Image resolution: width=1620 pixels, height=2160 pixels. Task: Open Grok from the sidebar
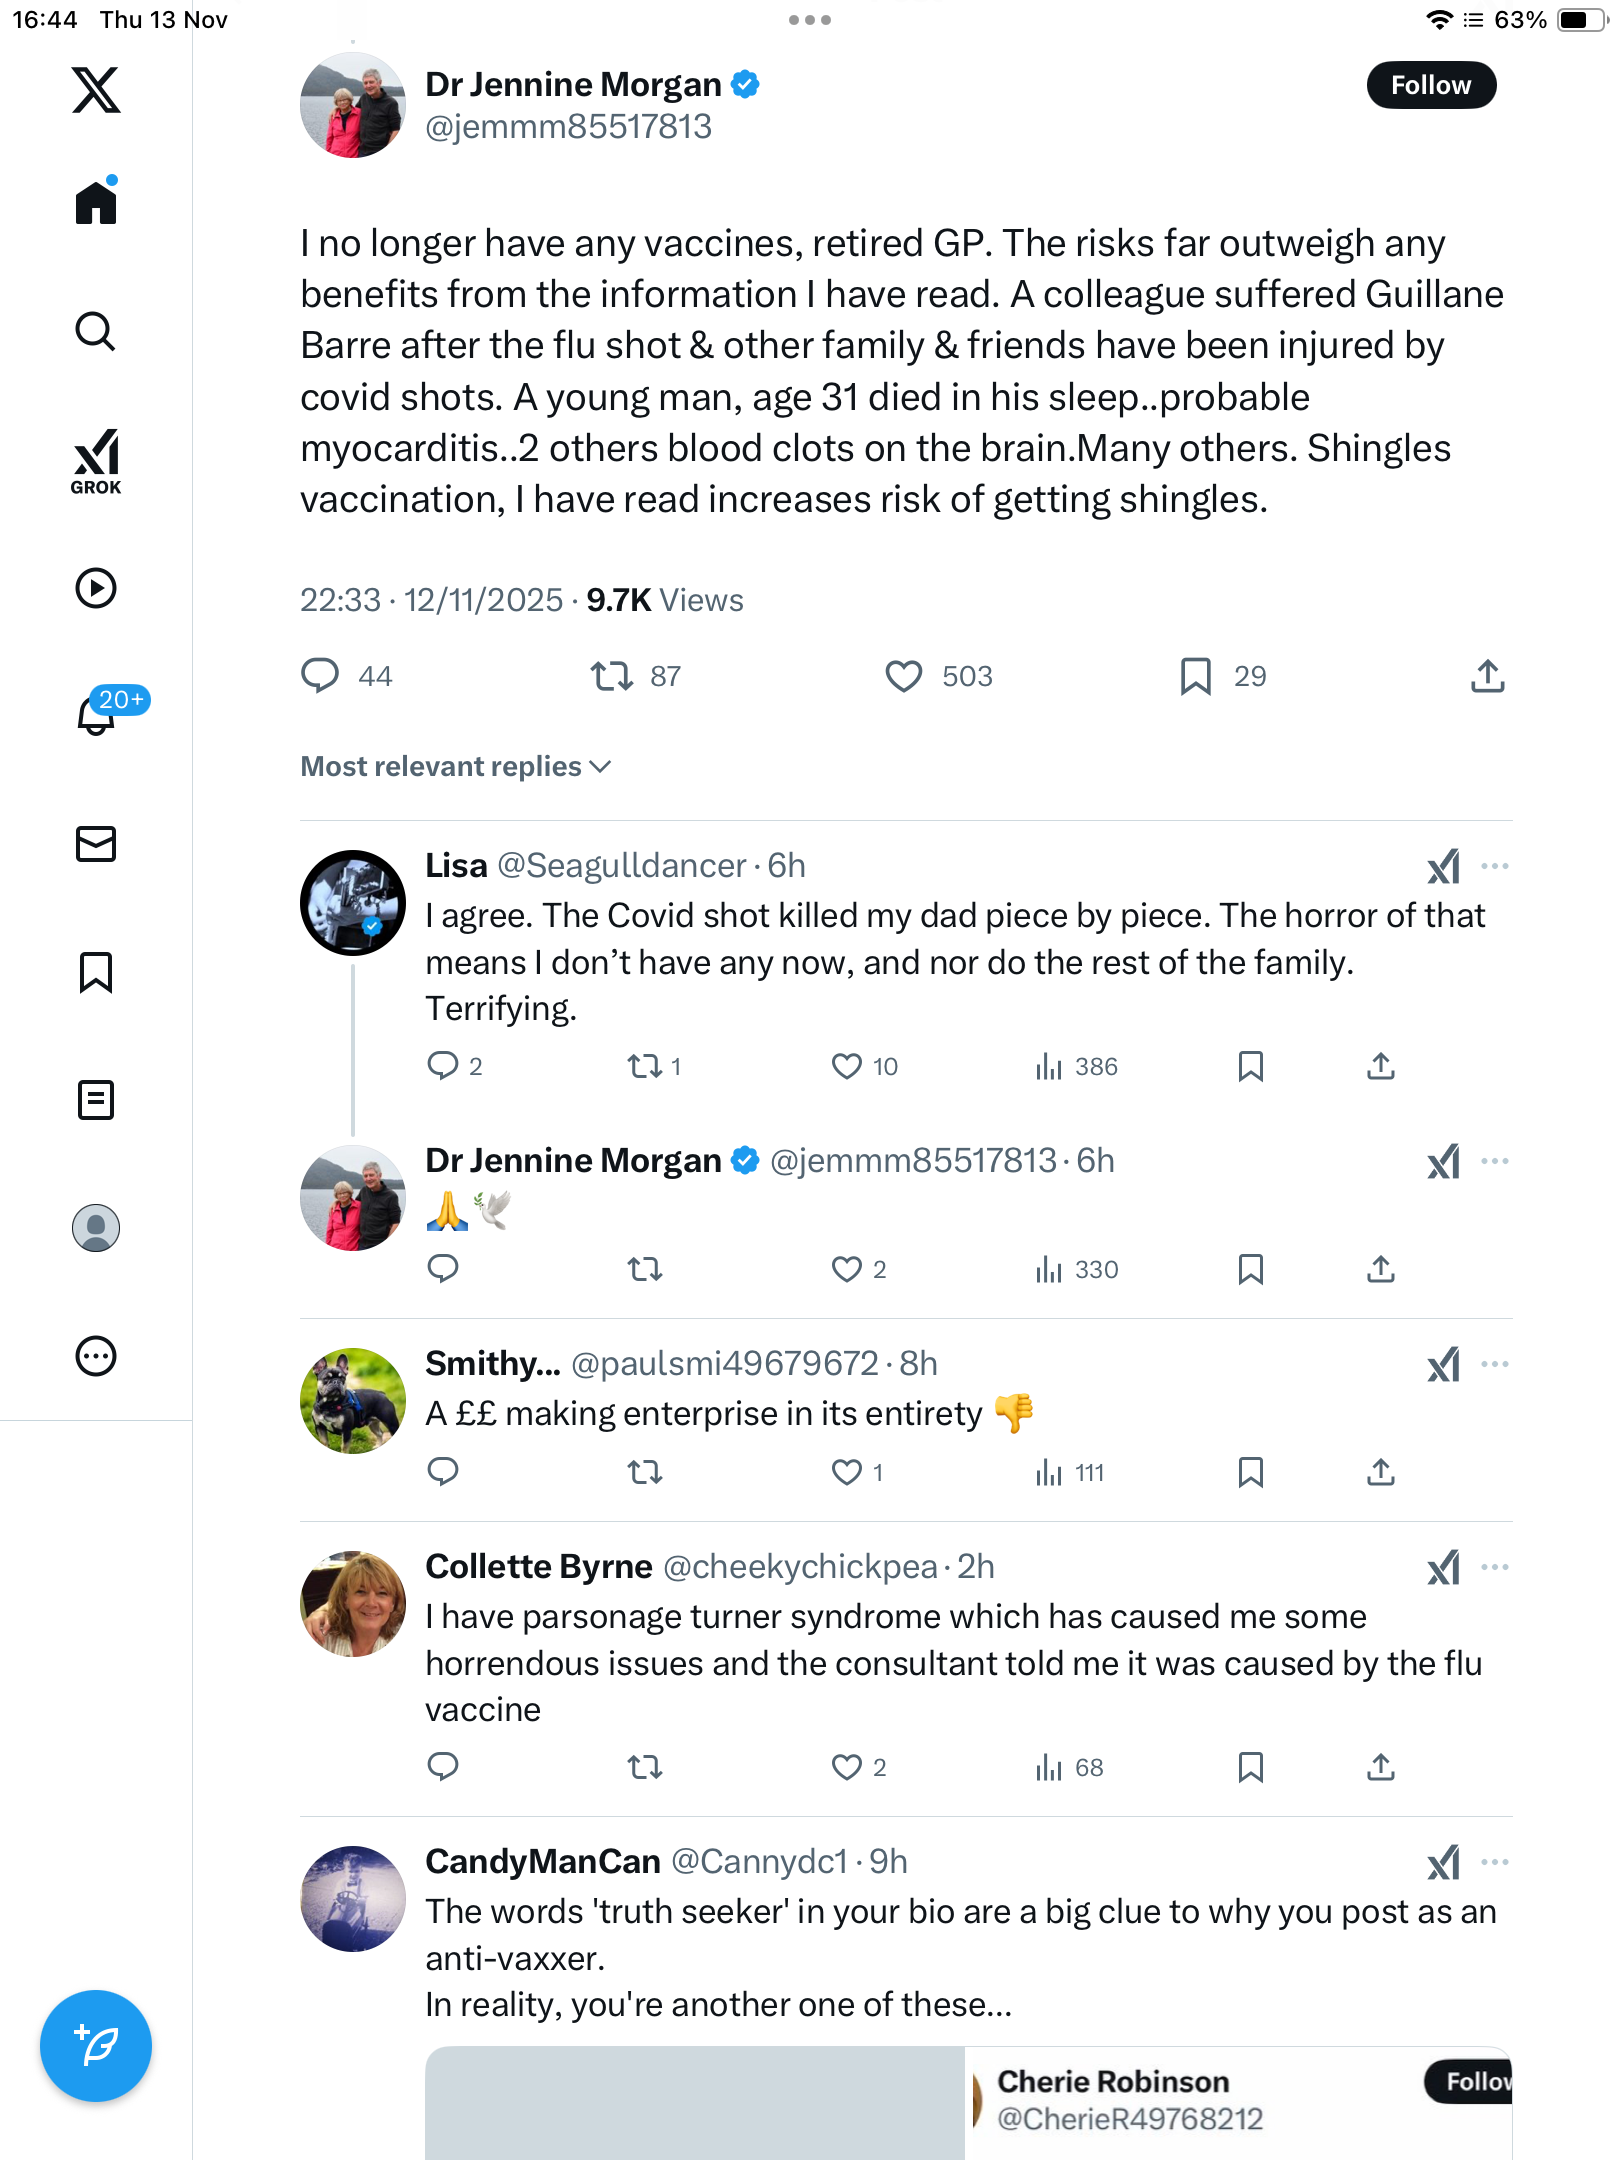96,461
